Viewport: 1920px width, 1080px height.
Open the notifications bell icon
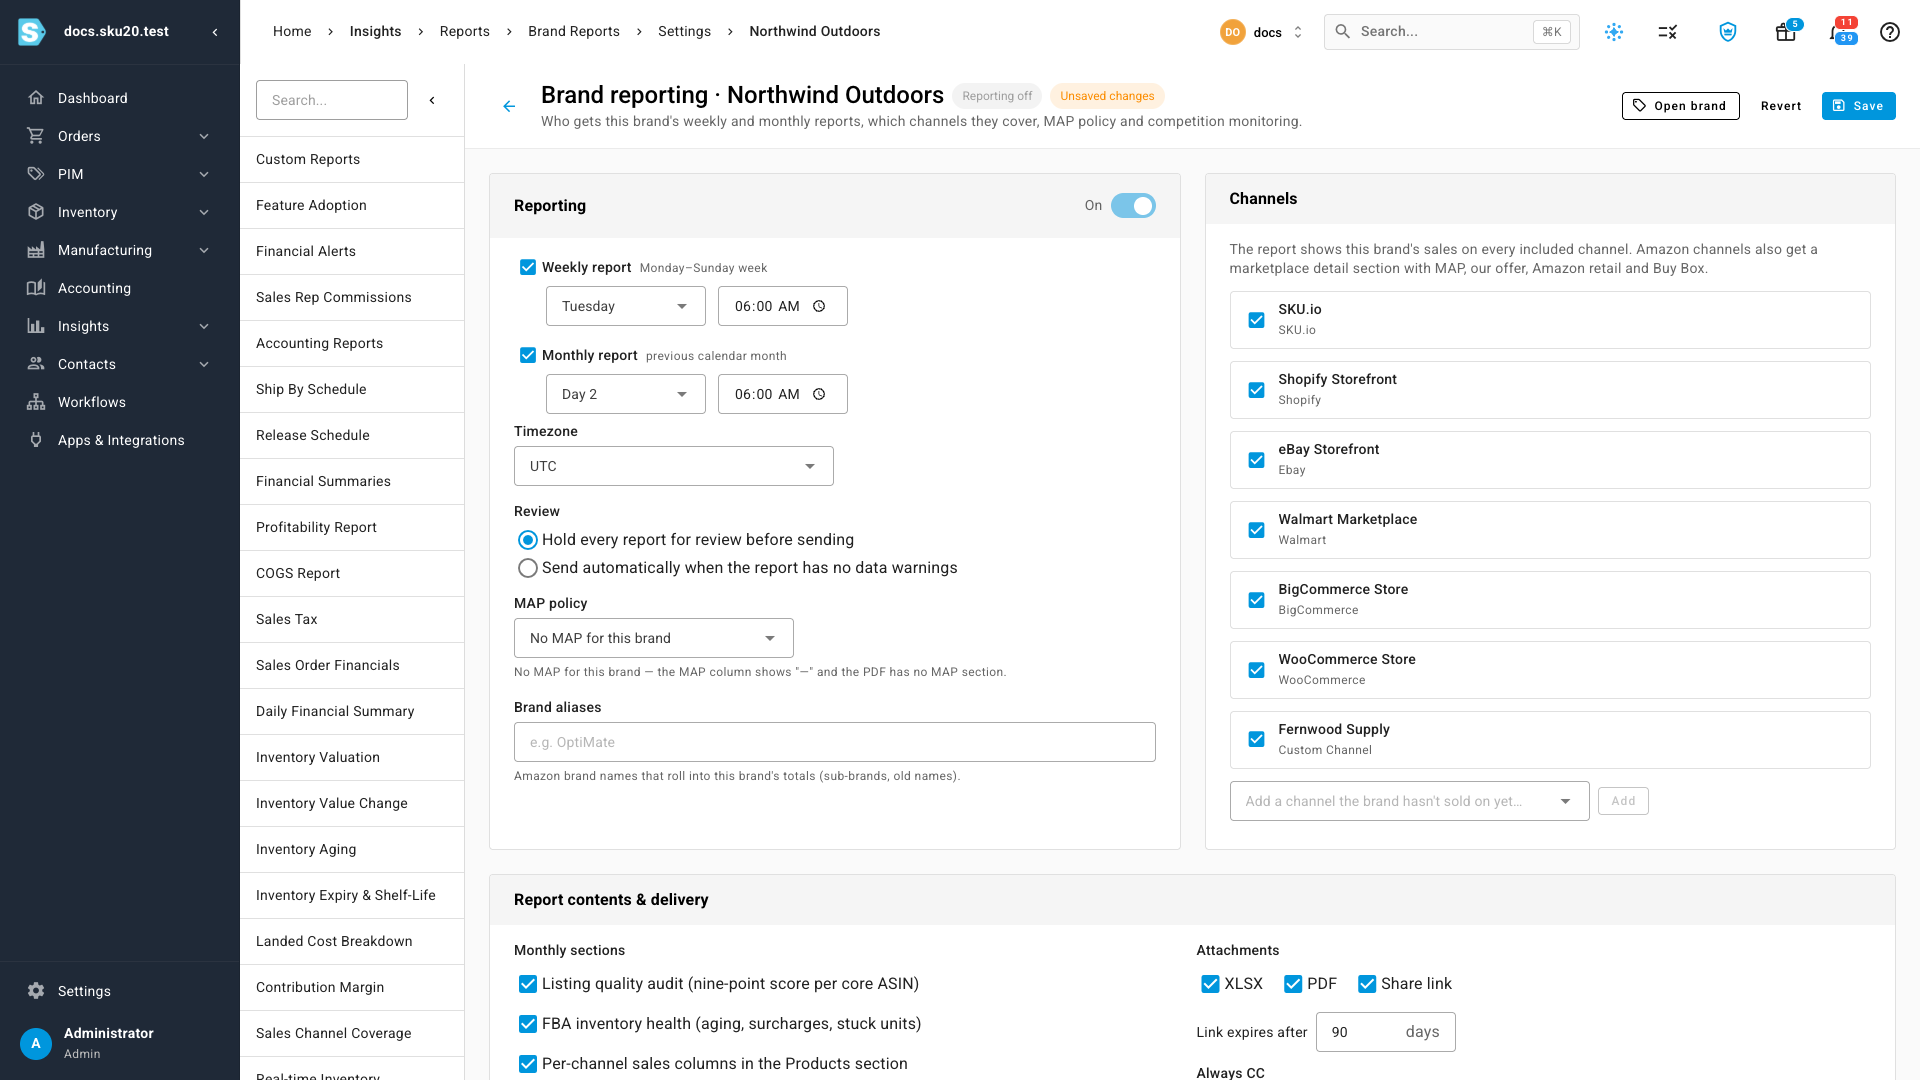1838,32
